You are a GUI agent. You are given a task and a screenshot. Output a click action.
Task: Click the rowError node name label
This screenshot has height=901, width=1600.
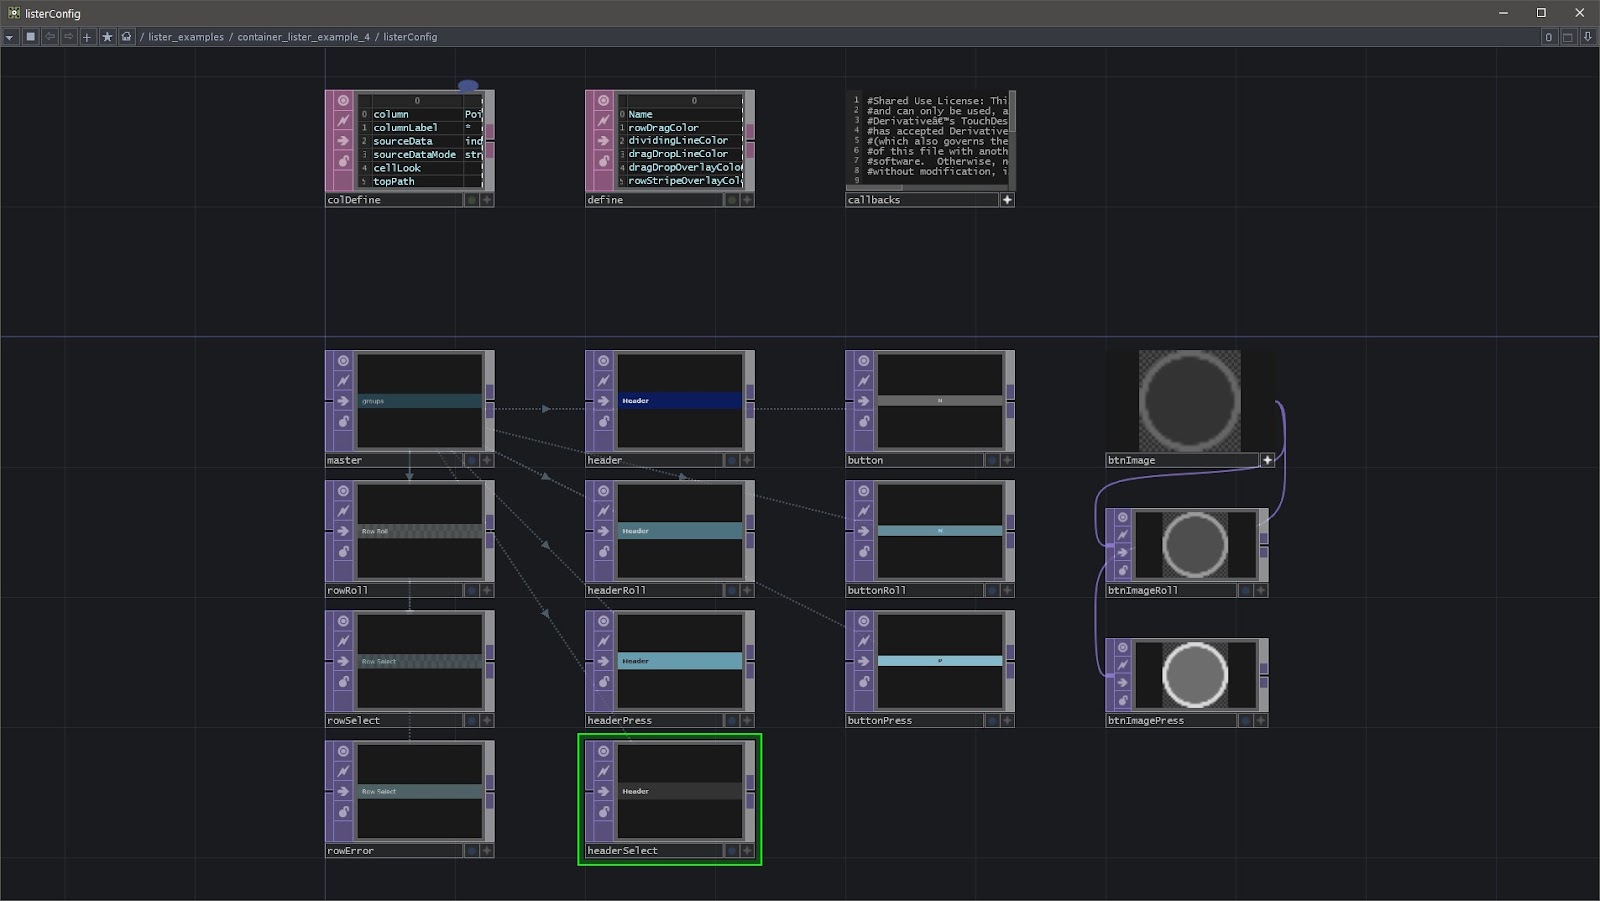point(350,851)
